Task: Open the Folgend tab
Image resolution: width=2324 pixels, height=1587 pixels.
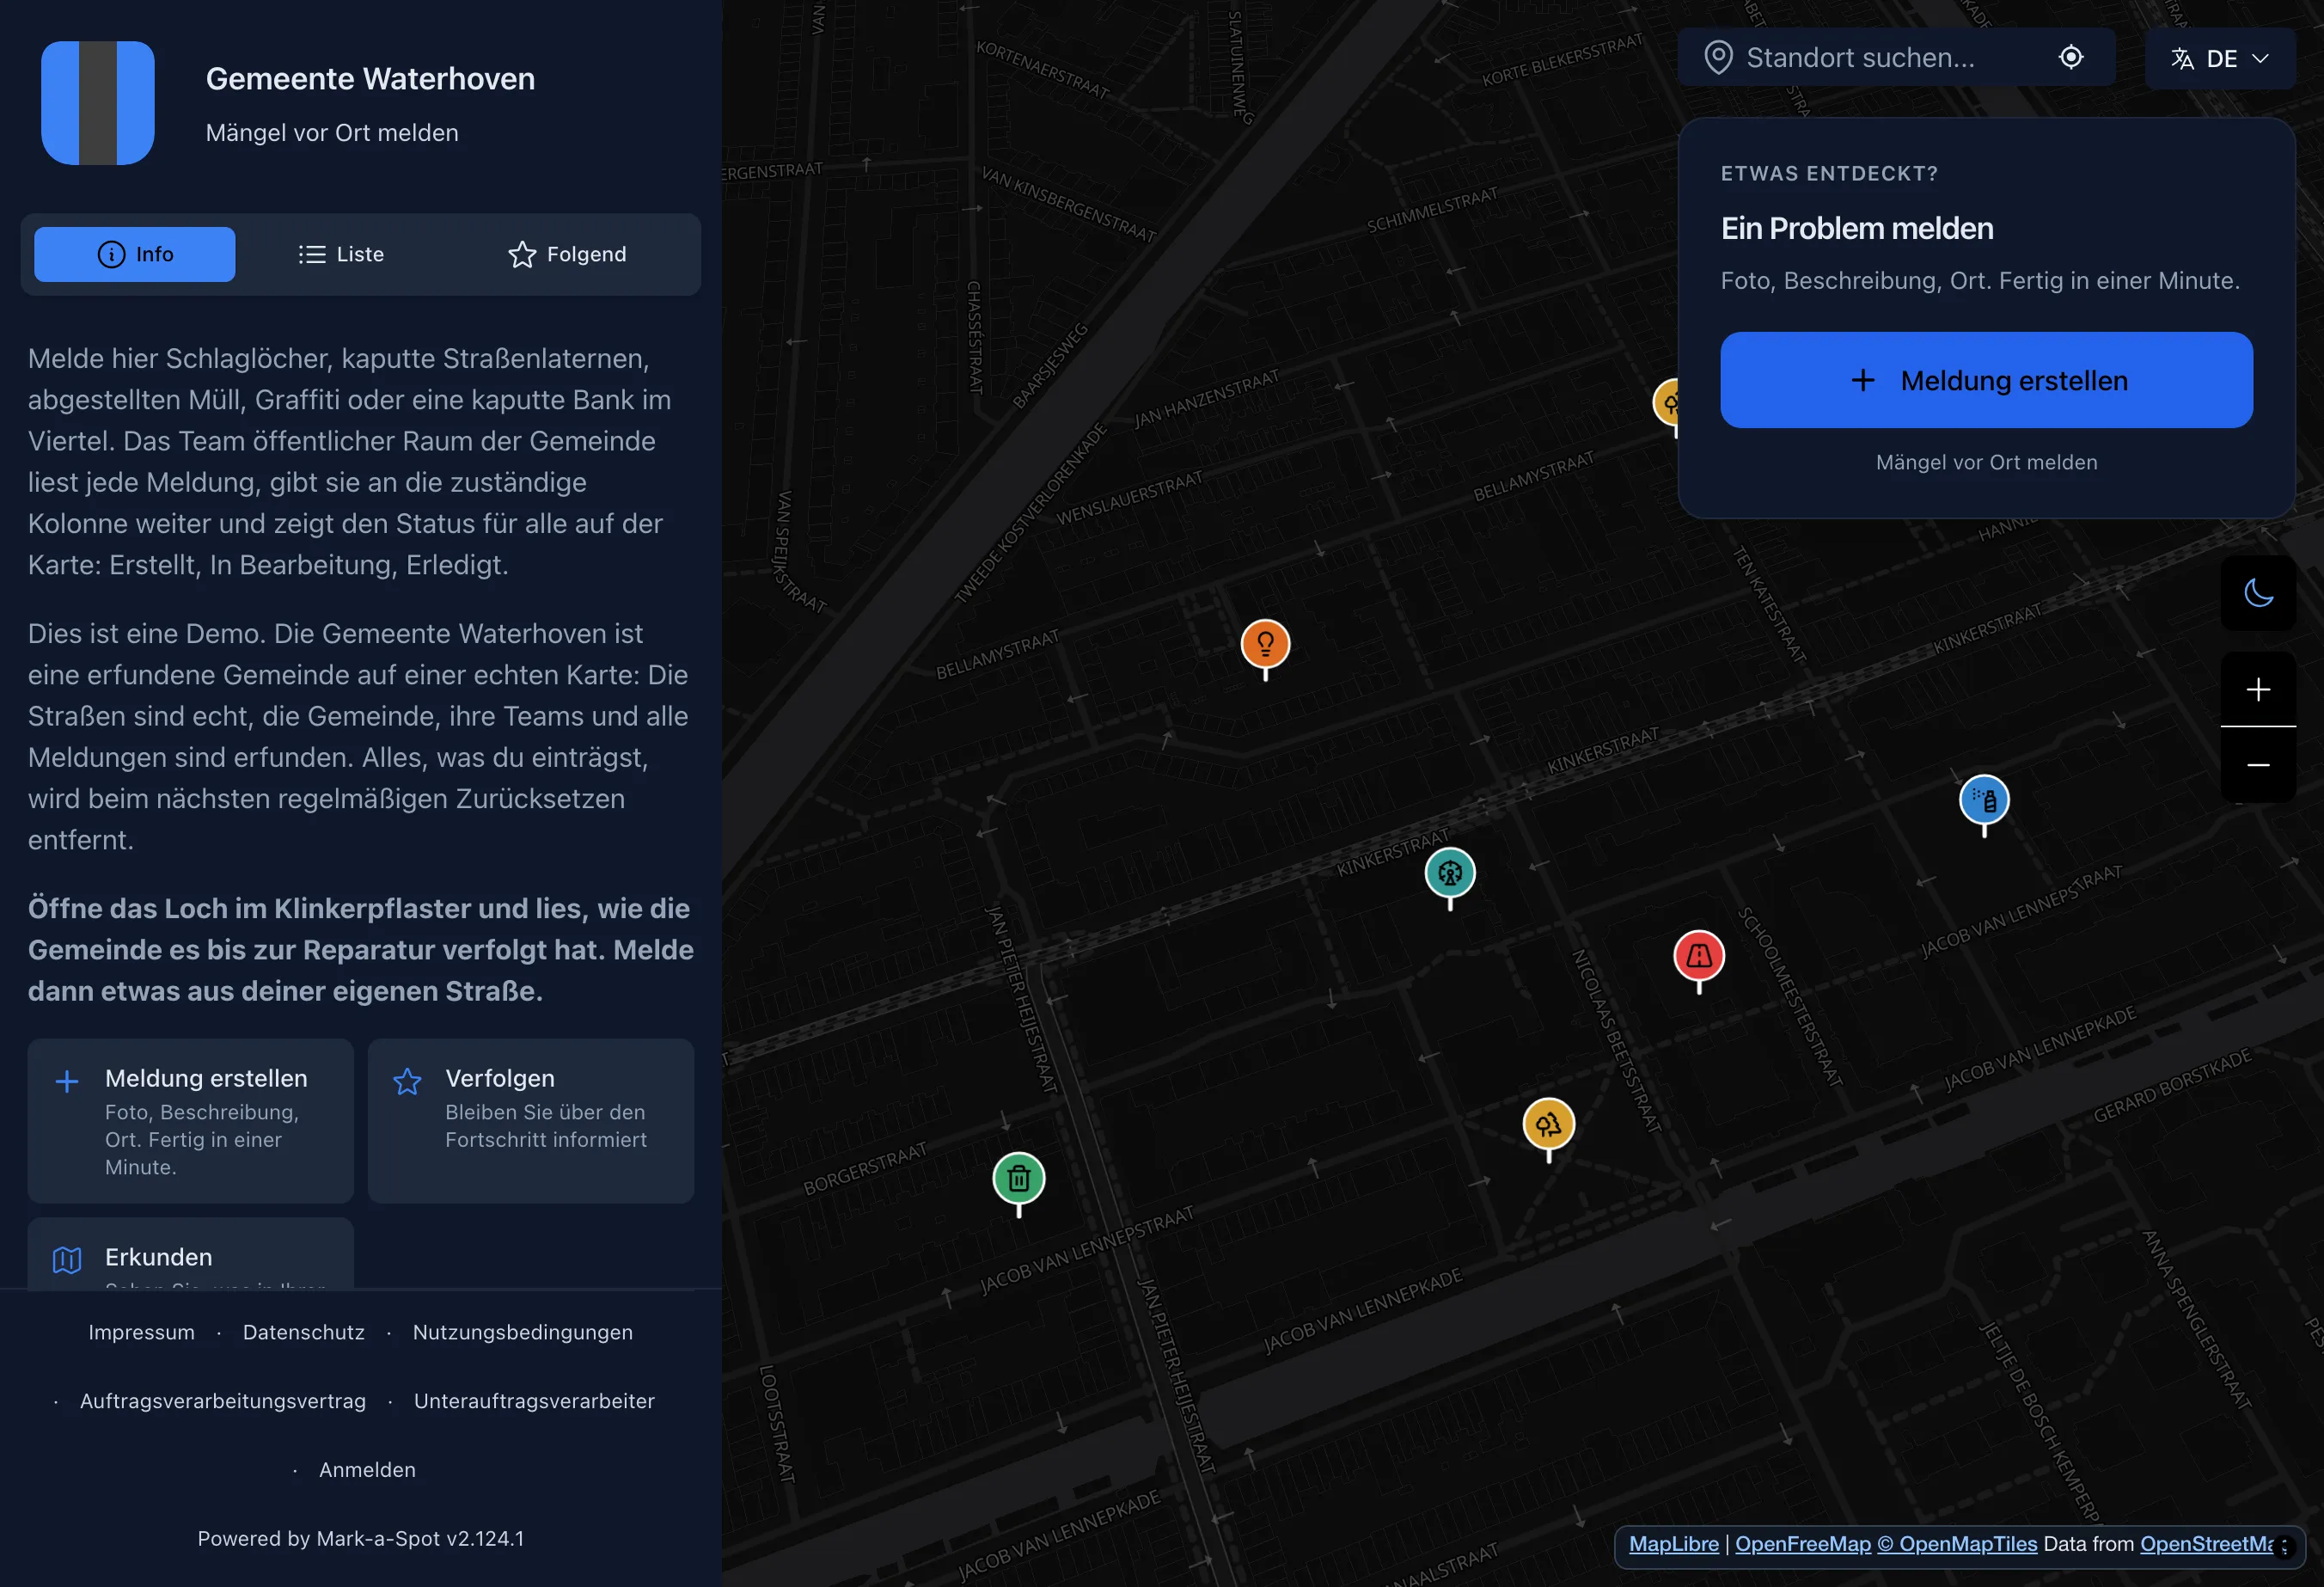Action: [x=567, y=254]
